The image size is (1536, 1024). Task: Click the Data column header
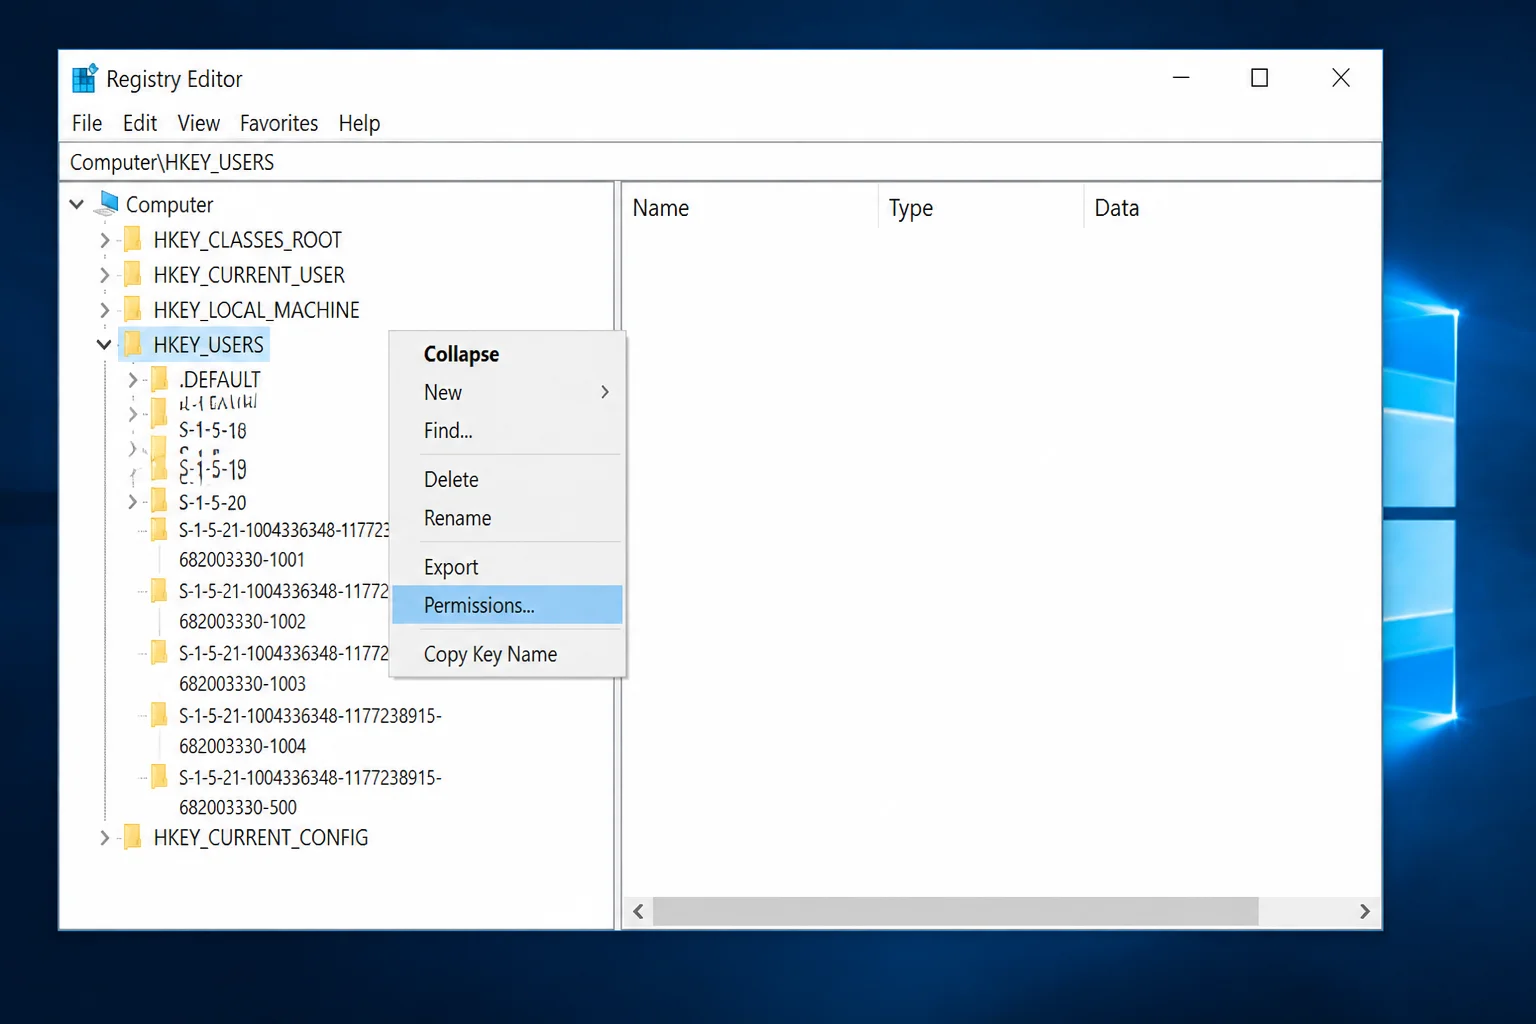(x=1232, y=208)
